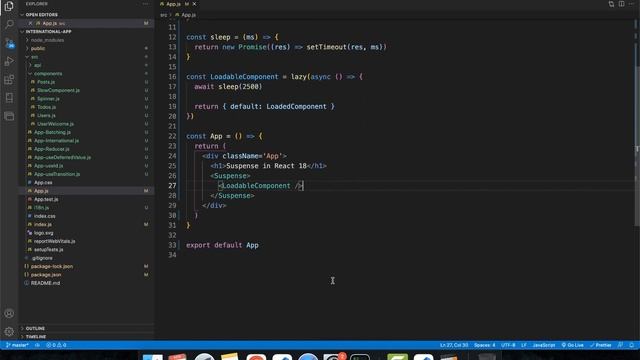The image size is (640, 360).
Task: Synchronize changes in status bar
Action: coord(37,345)
